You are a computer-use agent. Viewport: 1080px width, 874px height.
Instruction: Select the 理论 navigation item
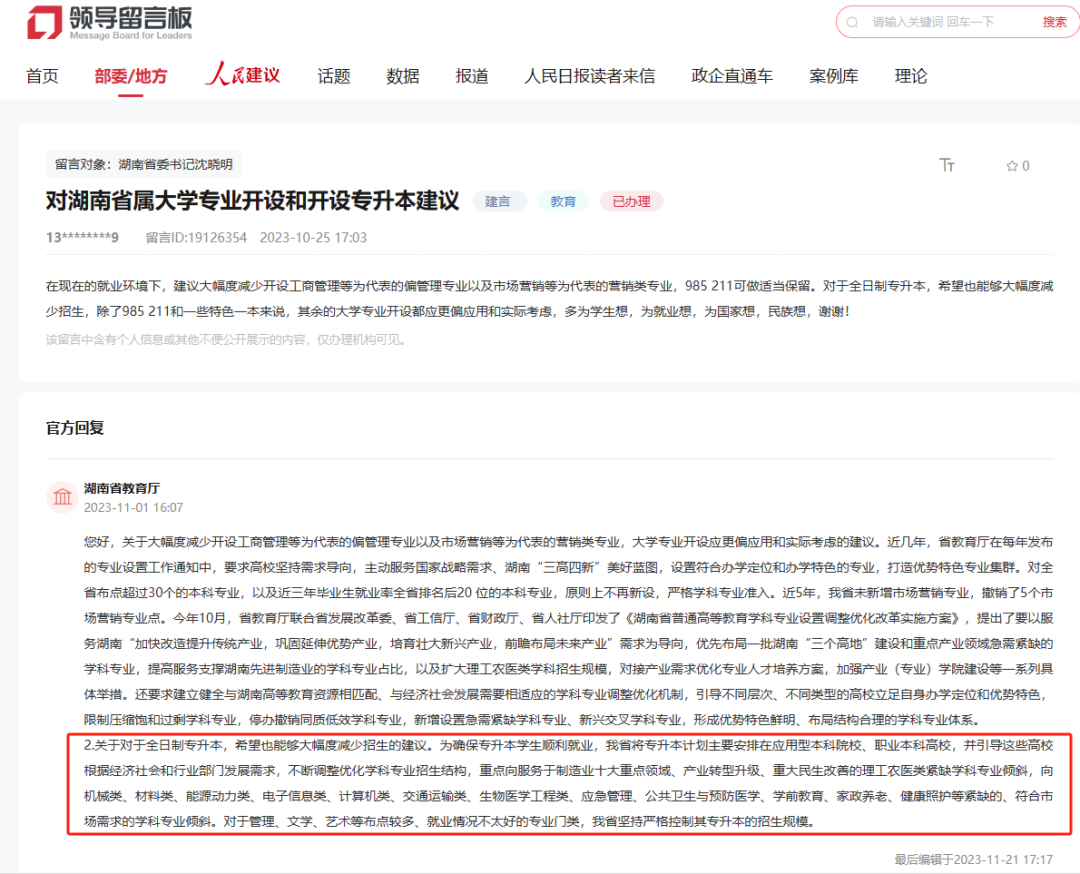point(910,75)
